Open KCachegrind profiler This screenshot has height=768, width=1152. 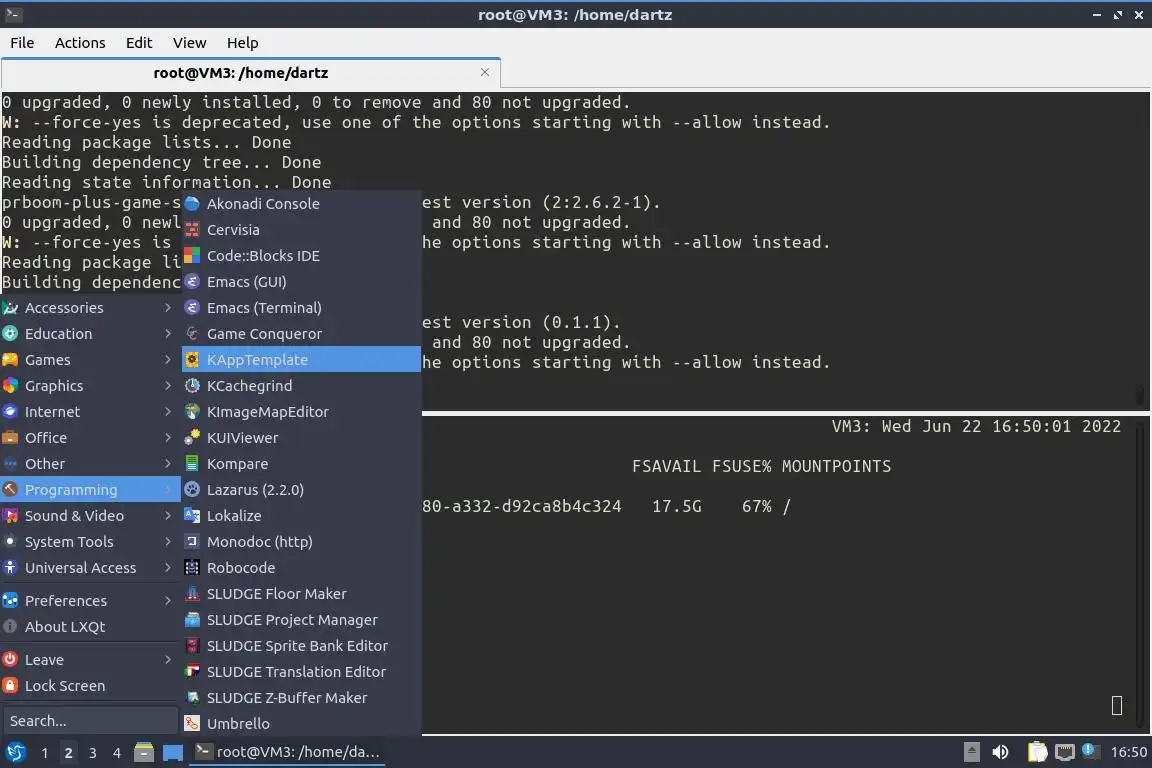coord(301,386)
